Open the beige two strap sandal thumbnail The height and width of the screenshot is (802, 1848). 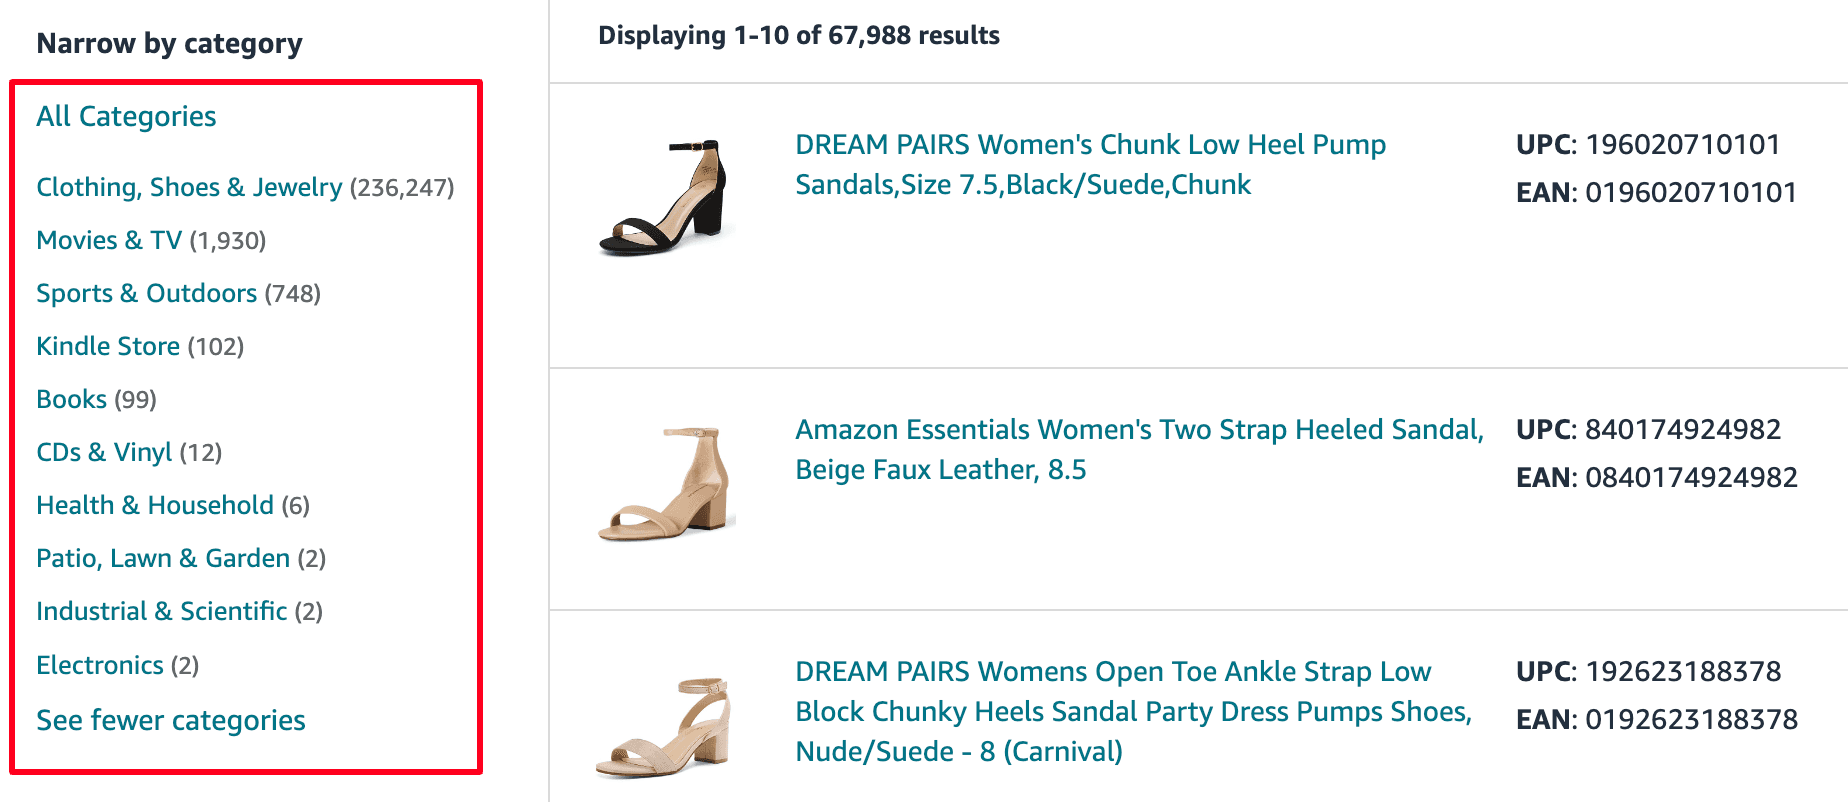coord(666,484)
